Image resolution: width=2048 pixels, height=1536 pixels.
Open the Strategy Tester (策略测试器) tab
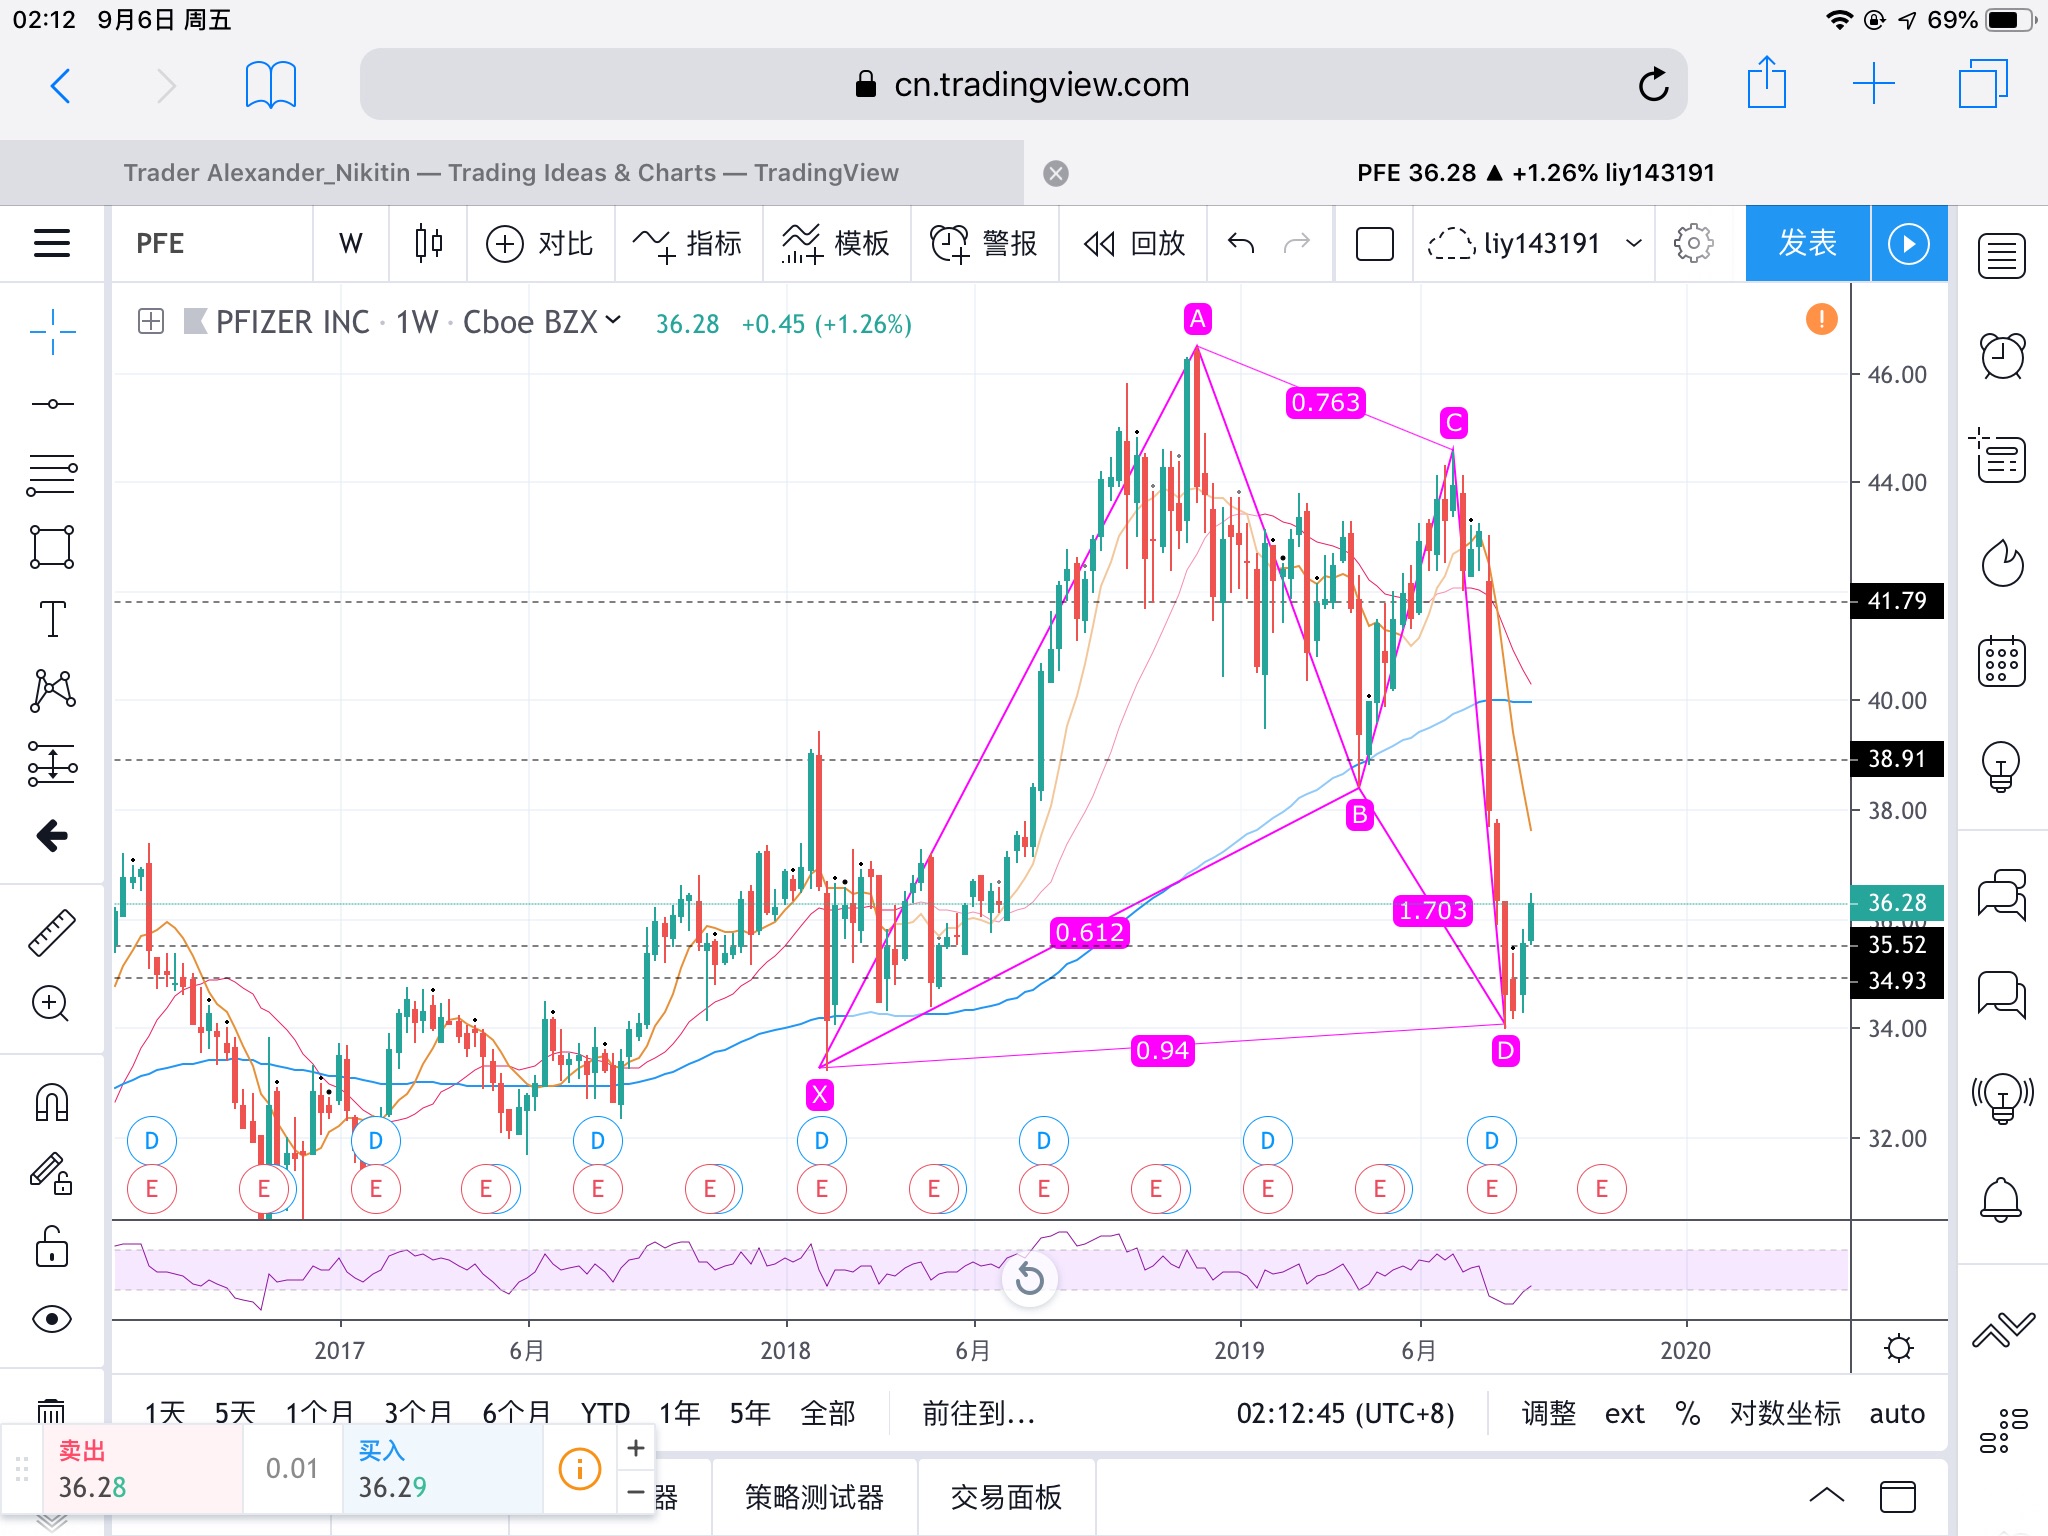click(814, 1497)
